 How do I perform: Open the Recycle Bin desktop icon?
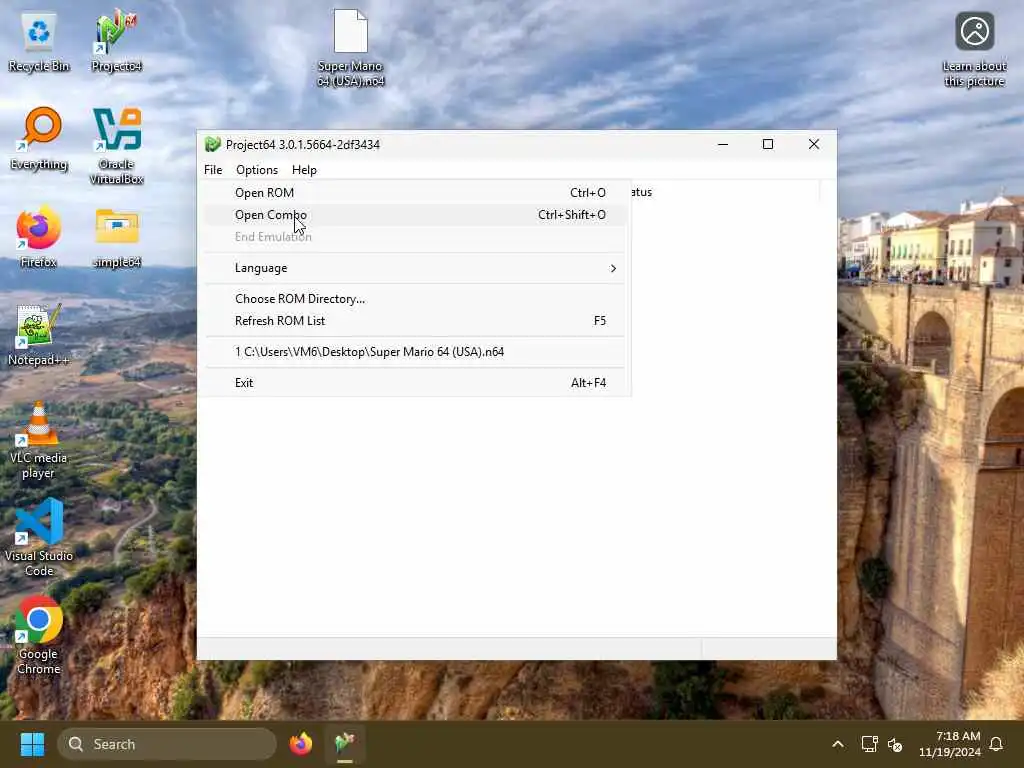point(39,42)
